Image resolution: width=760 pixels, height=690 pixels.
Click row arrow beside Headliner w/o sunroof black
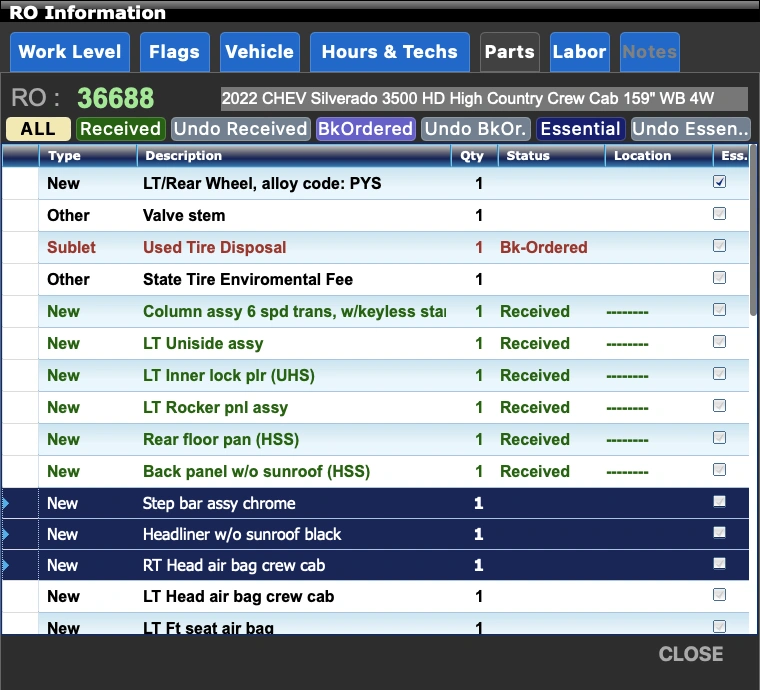pos(5,534)
